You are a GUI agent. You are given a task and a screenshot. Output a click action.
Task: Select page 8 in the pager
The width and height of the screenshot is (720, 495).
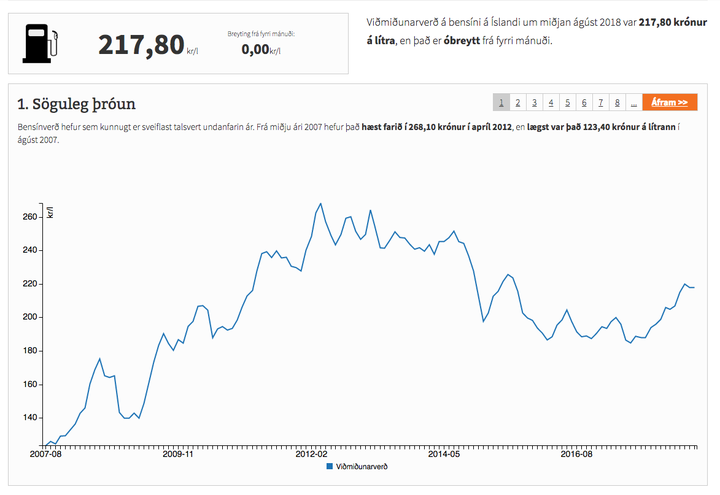click(x=618, y=102)
